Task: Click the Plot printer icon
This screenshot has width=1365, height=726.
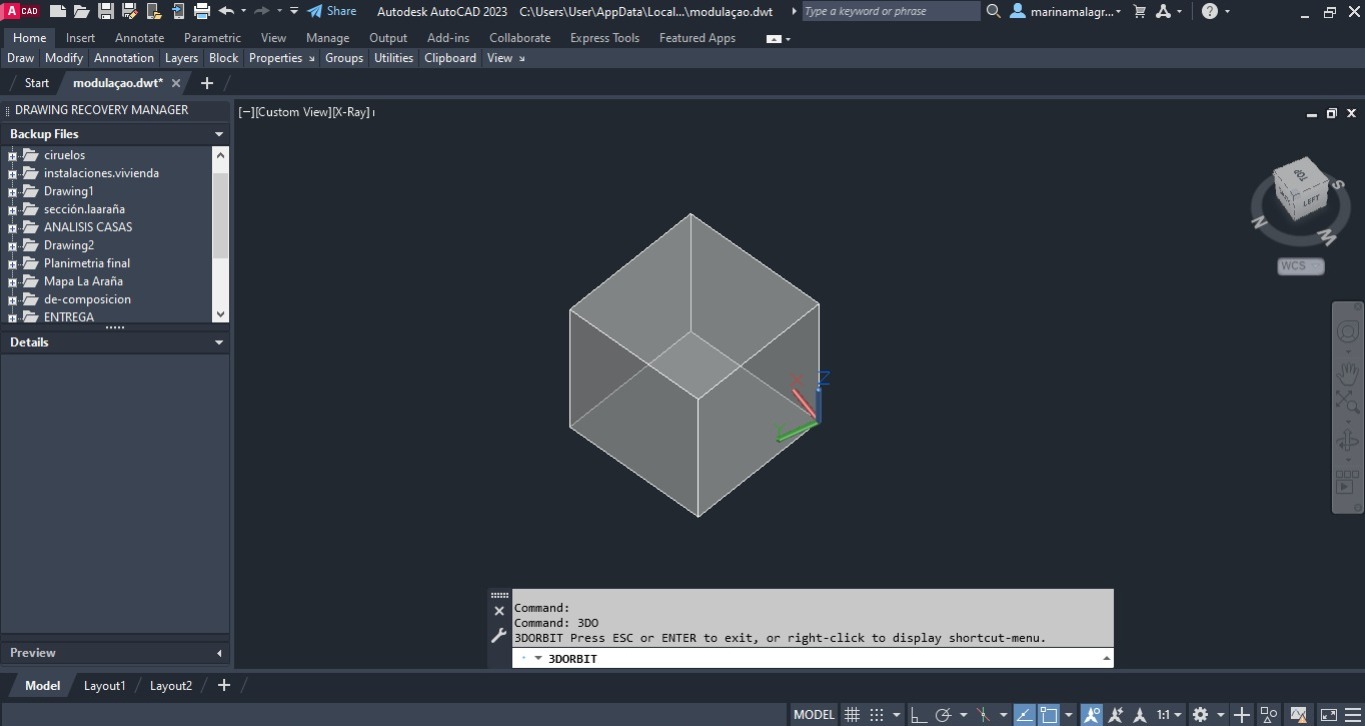Action: click(x=202, y=11)
